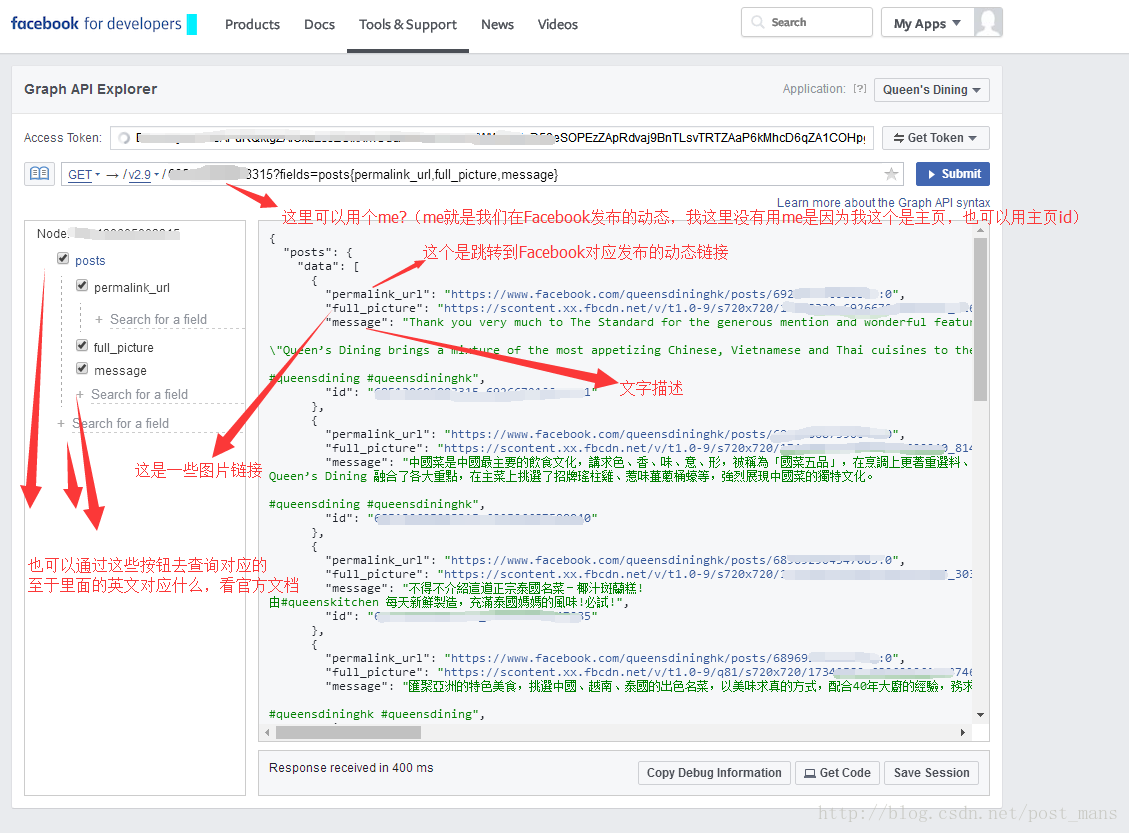Go to the Videos page

pyautogui.click(x=557, y=24)
